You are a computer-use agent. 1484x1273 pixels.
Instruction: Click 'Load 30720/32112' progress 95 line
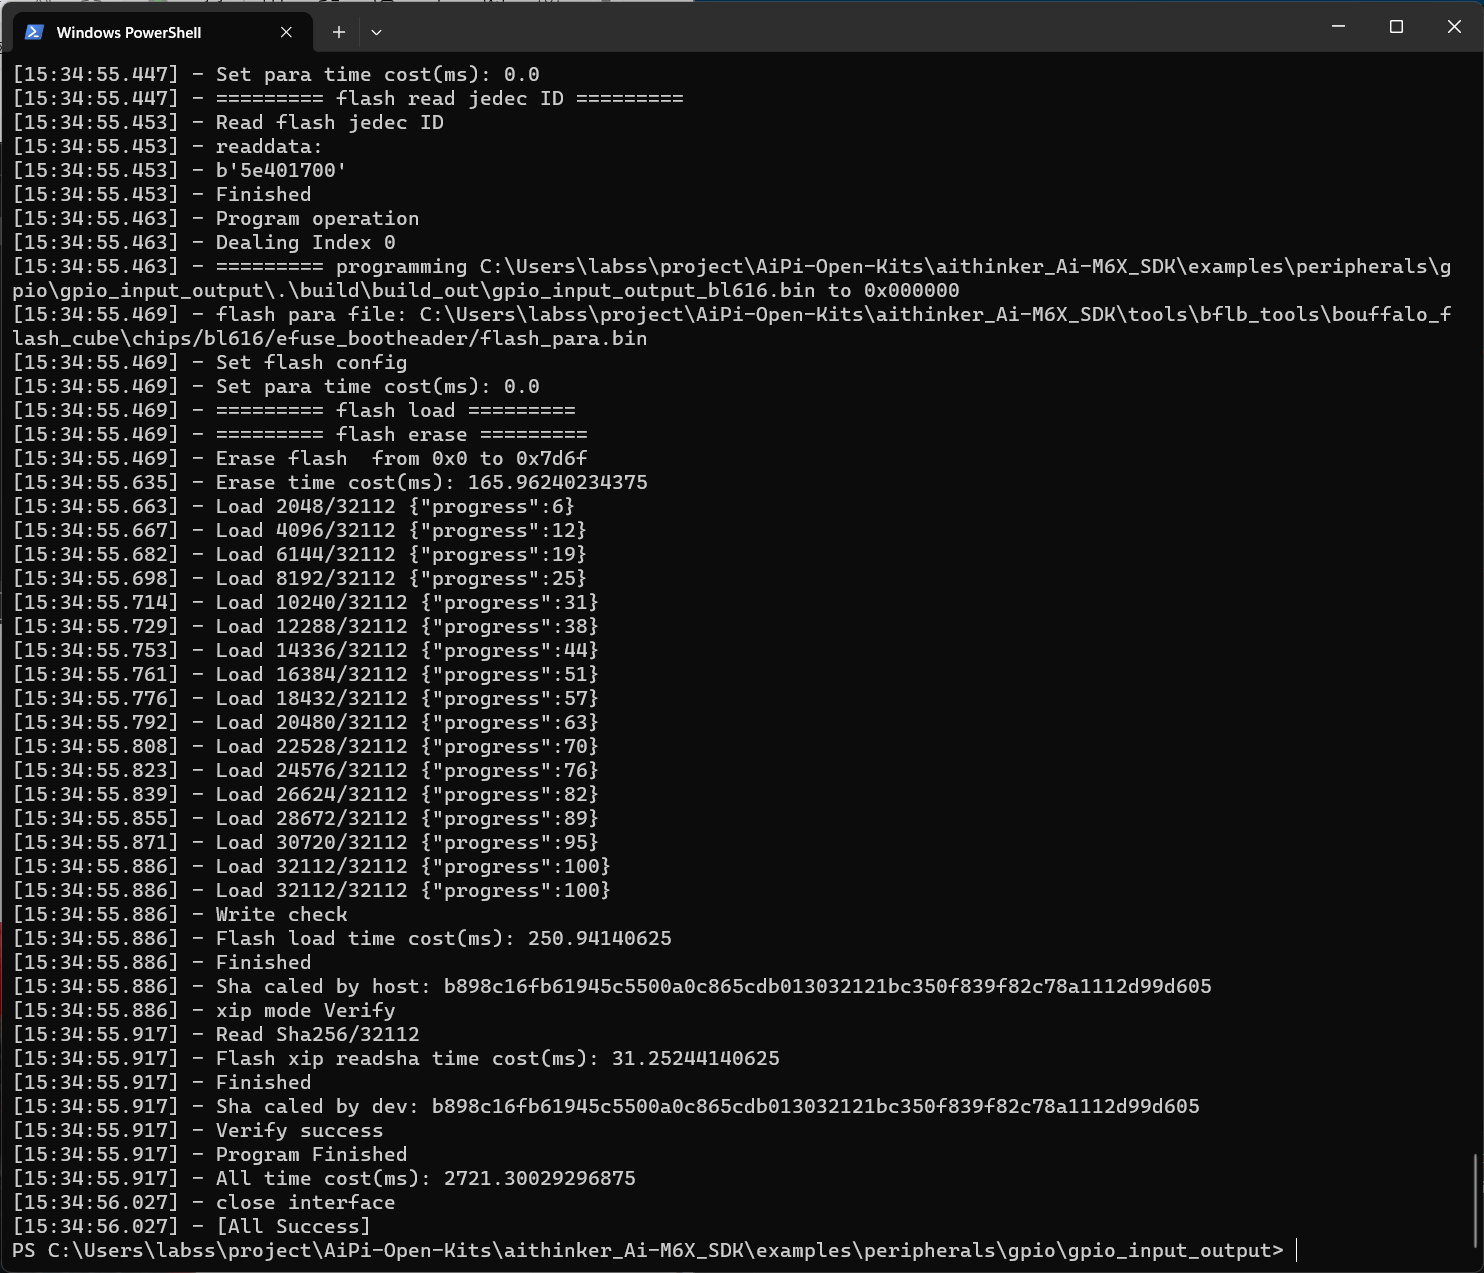305,842
